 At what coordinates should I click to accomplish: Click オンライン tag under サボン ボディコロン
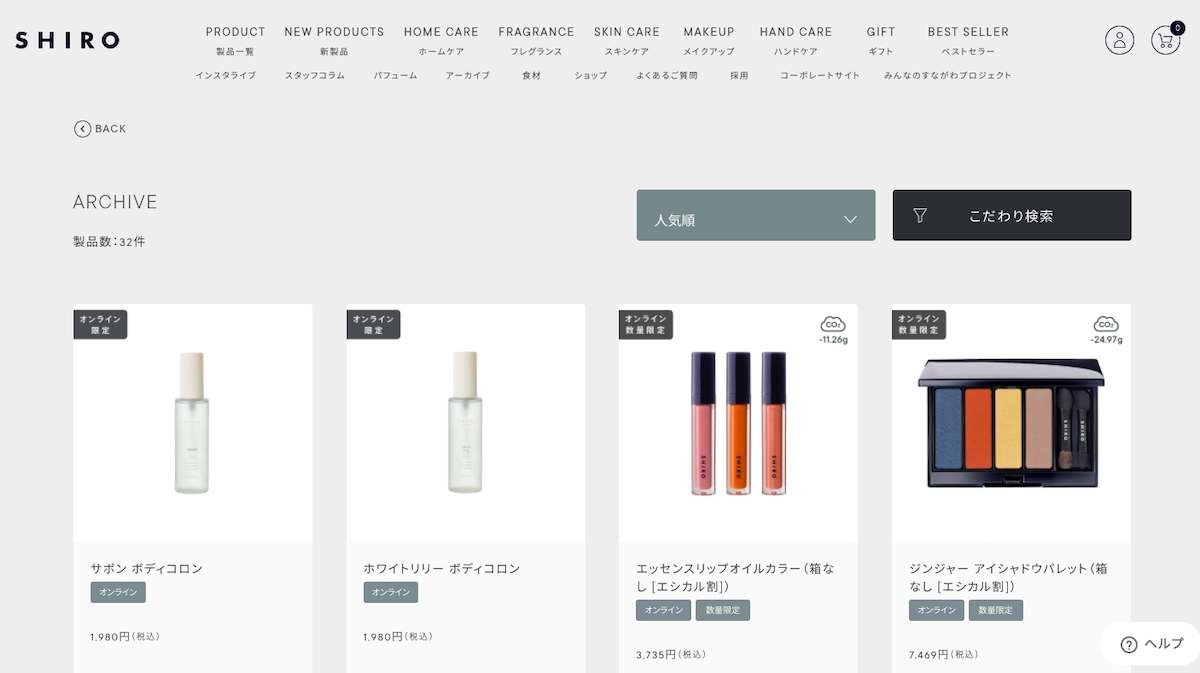[x=118, y=592]
